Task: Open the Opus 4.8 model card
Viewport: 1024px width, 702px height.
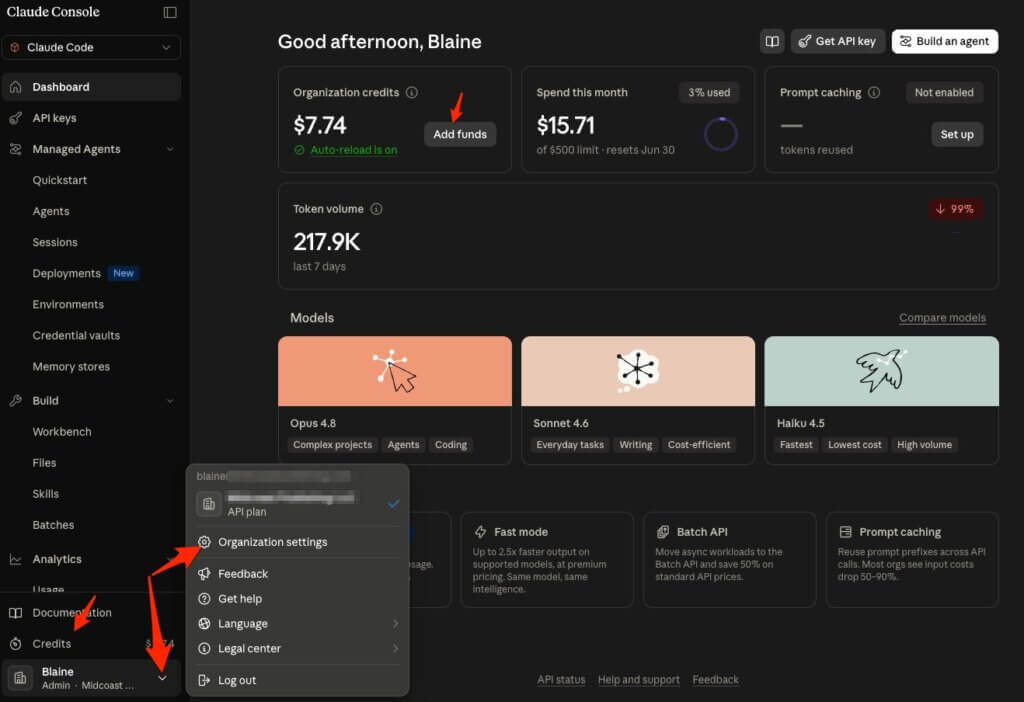Action: click(394, 400)
